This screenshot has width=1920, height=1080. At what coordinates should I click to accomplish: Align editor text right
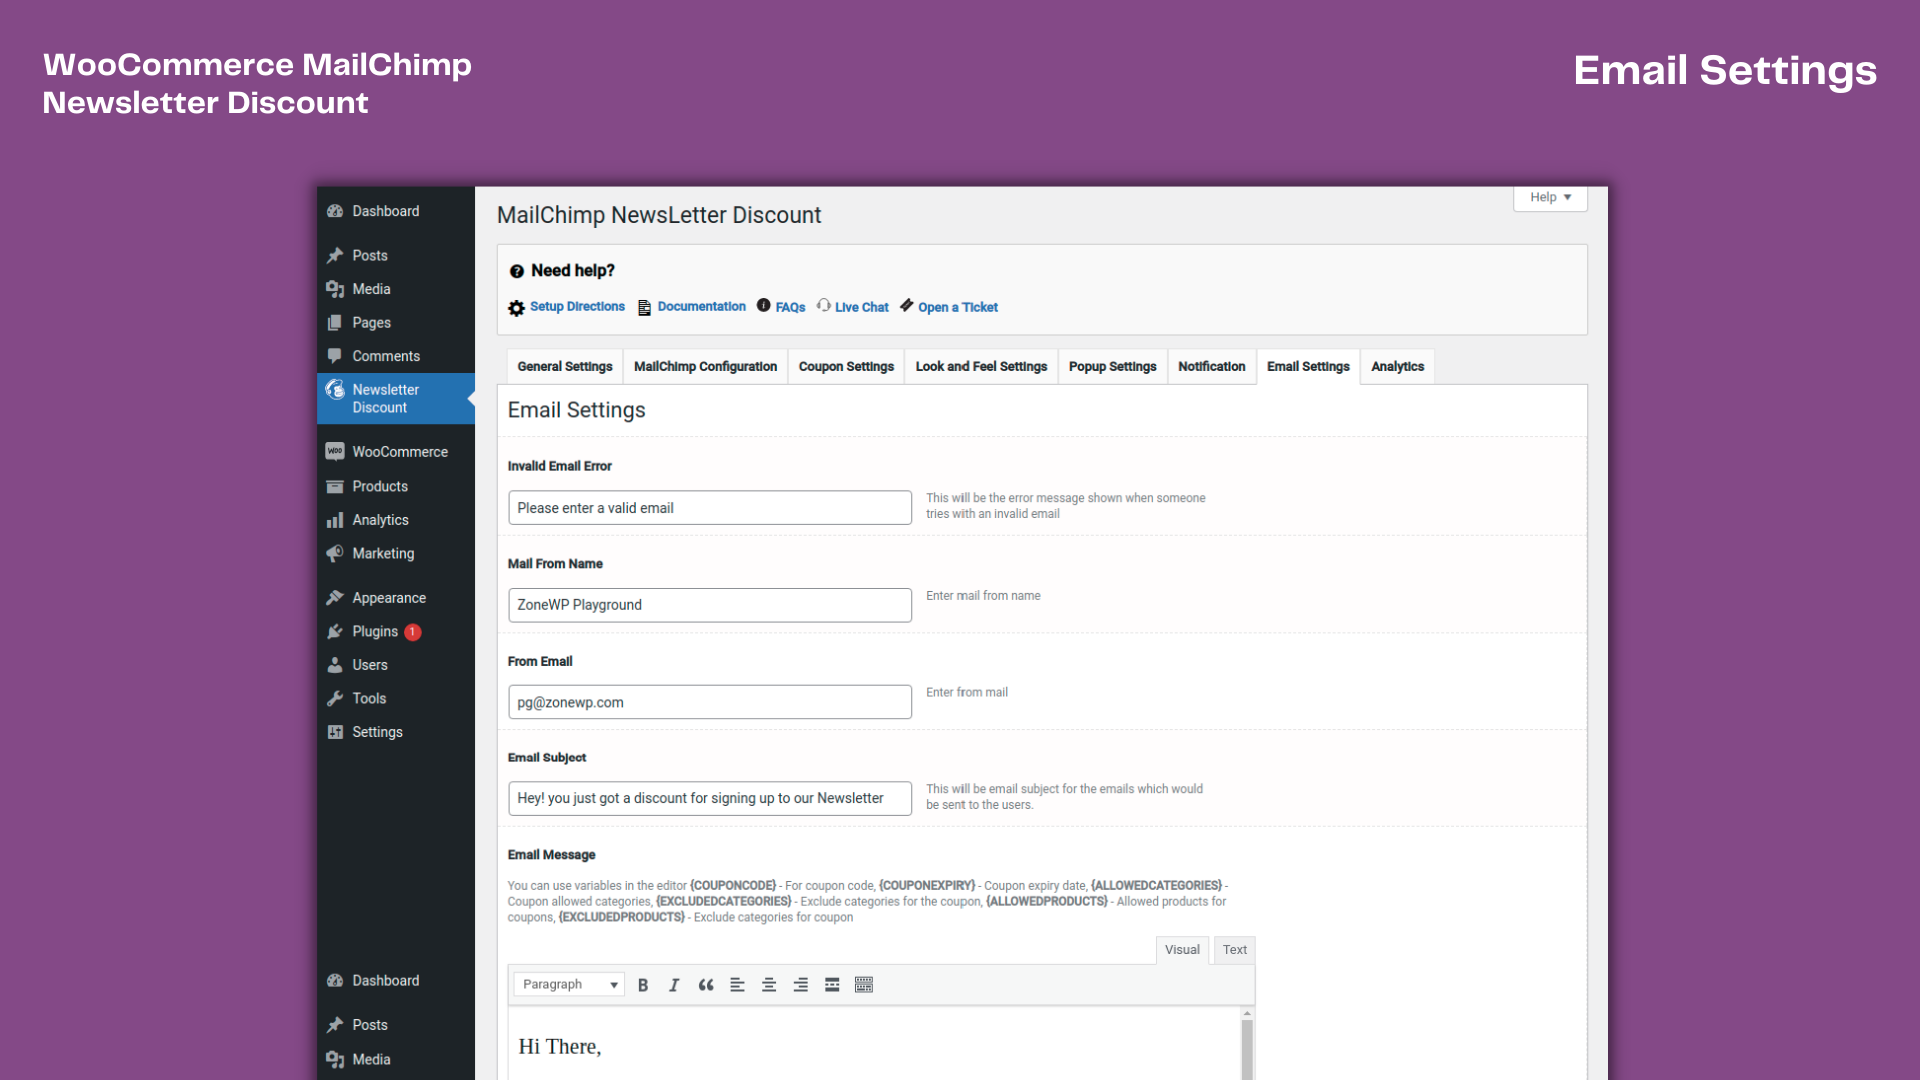801,985
